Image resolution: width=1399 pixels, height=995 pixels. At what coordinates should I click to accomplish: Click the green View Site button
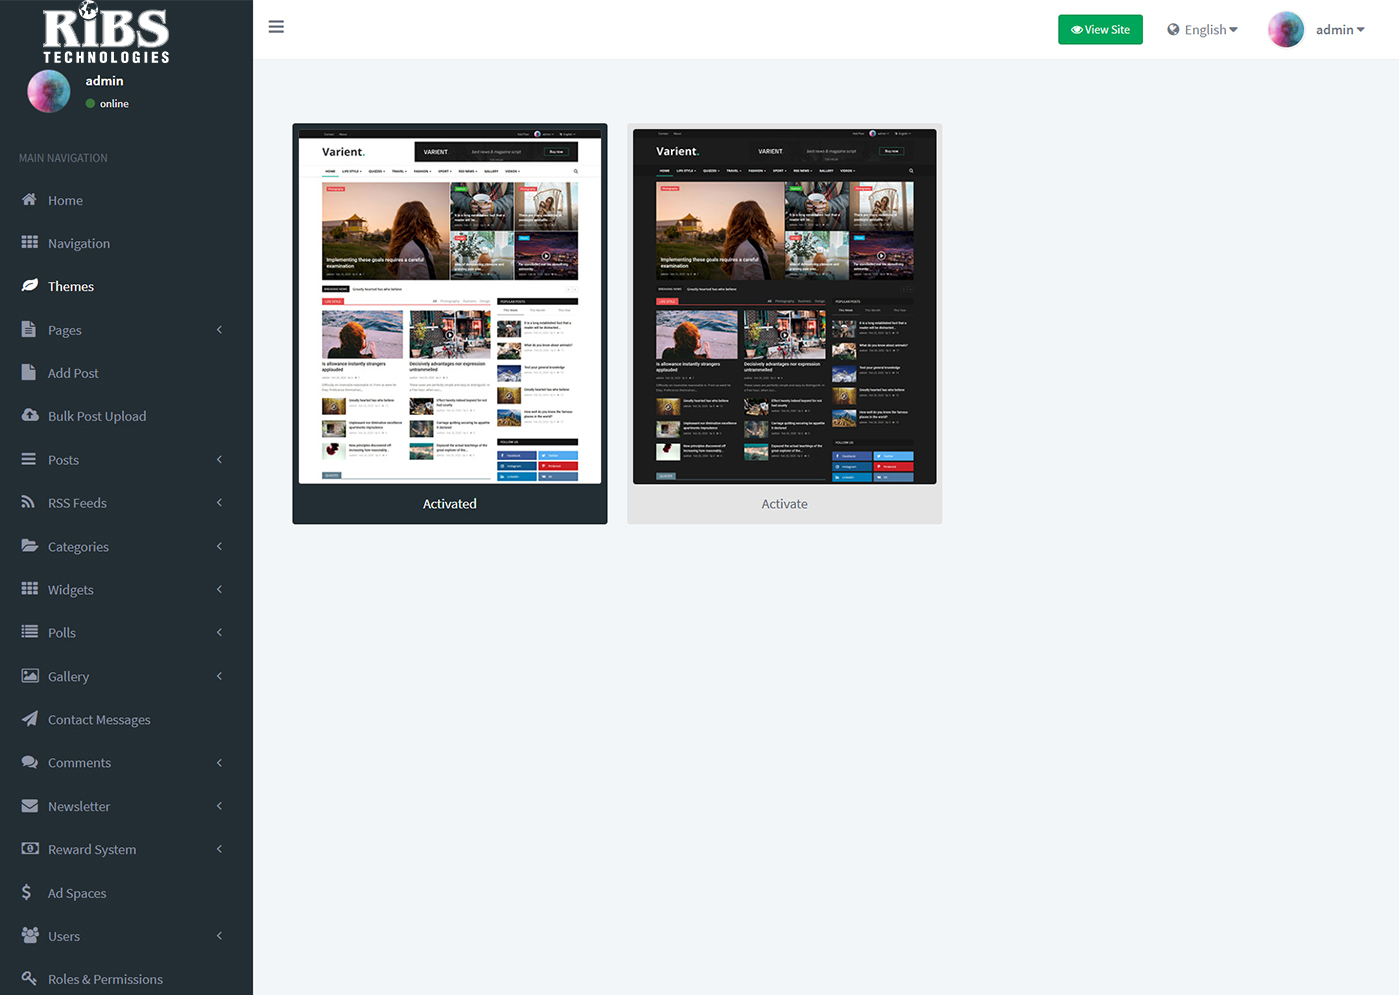1100,30
